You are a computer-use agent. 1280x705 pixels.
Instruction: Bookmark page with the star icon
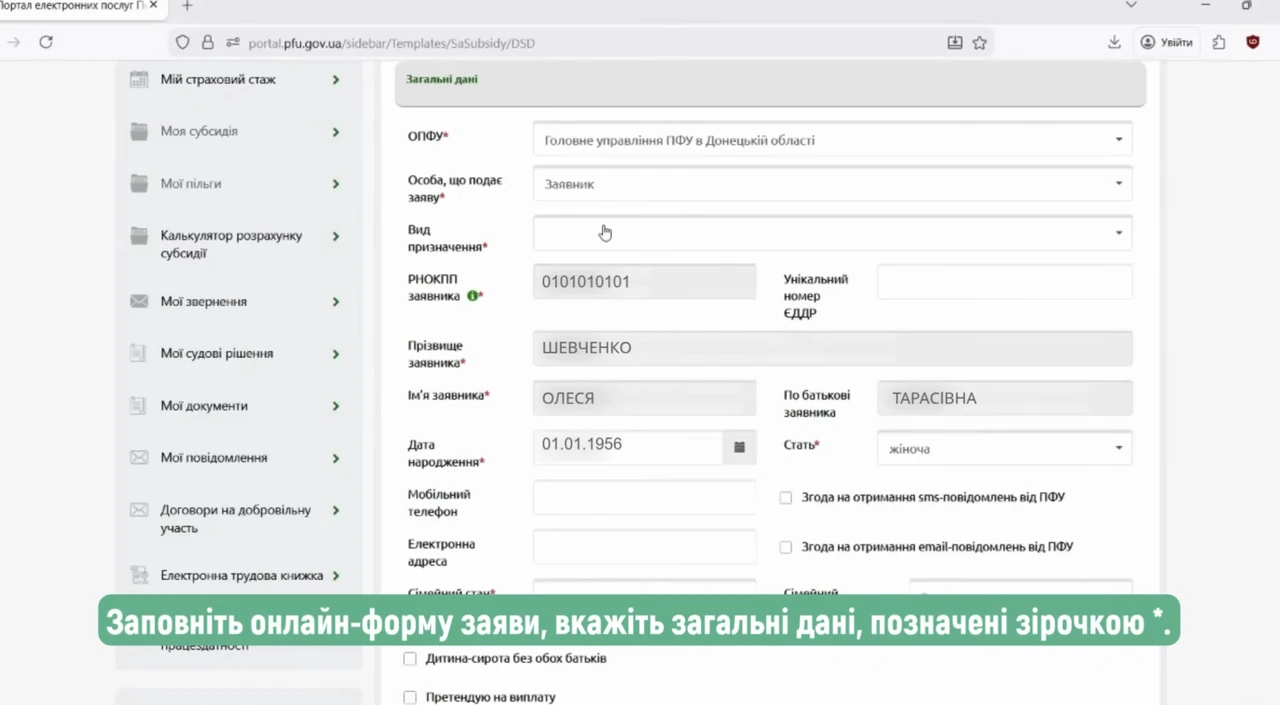(980, 43)
